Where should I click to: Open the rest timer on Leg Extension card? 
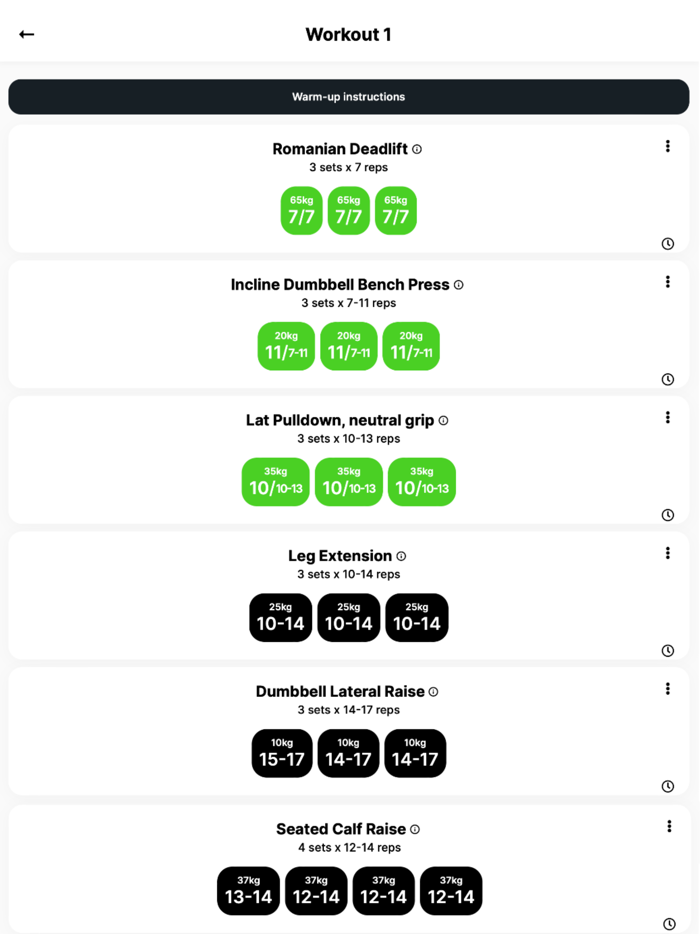pyautogui.click(x=668, y=649)
